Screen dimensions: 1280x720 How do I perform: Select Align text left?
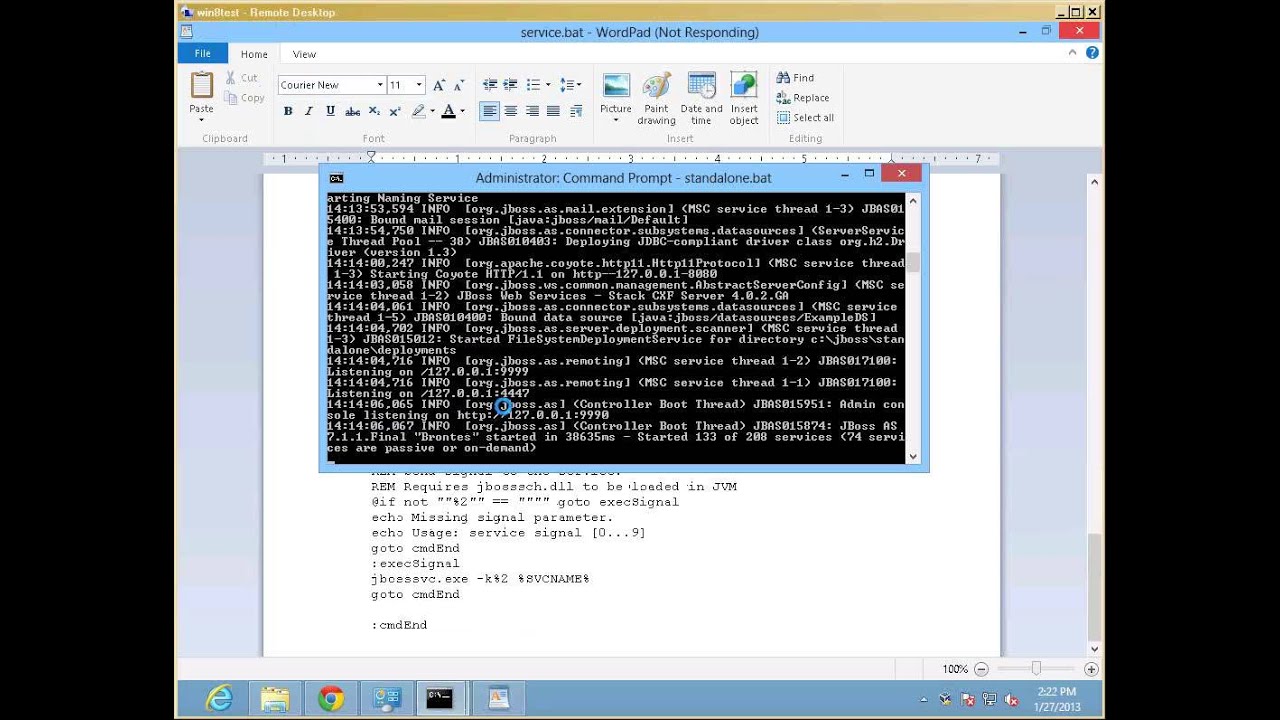tap(490, 111)
